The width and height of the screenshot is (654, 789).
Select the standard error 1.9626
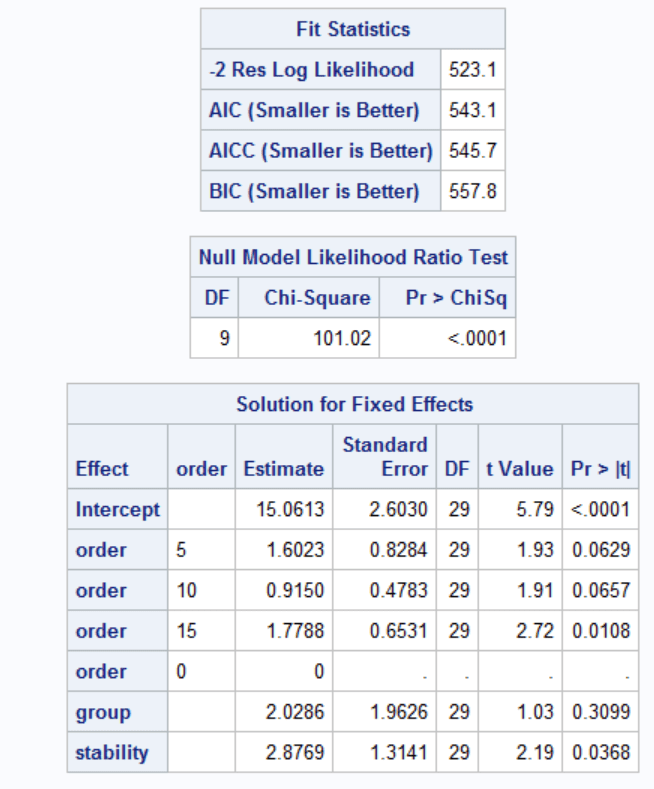pyautogui.click(x=398, y=712)
